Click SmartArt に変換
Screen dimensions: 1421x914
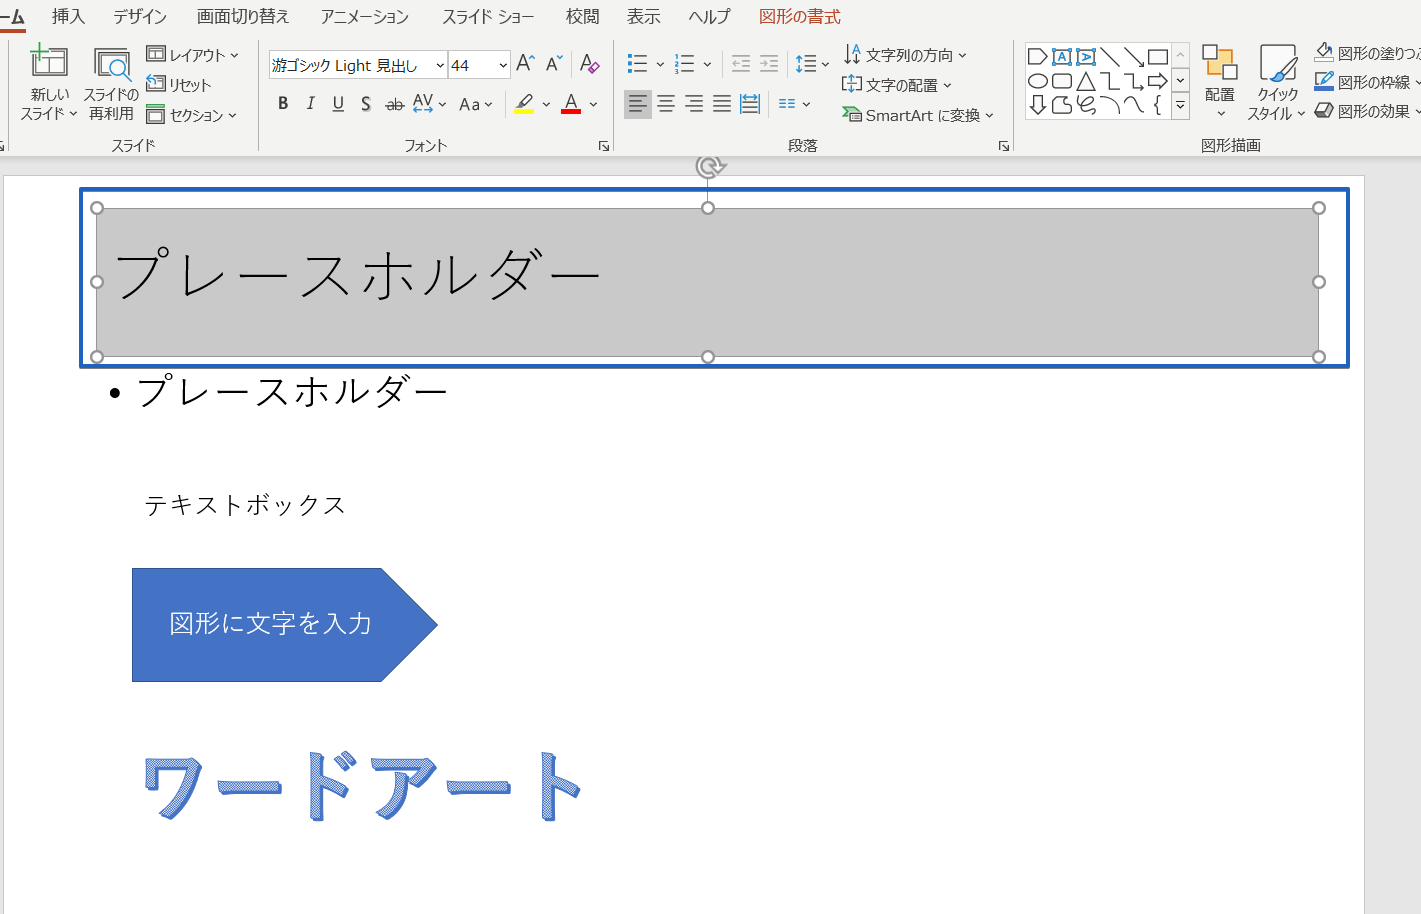(x=918, y=115)
